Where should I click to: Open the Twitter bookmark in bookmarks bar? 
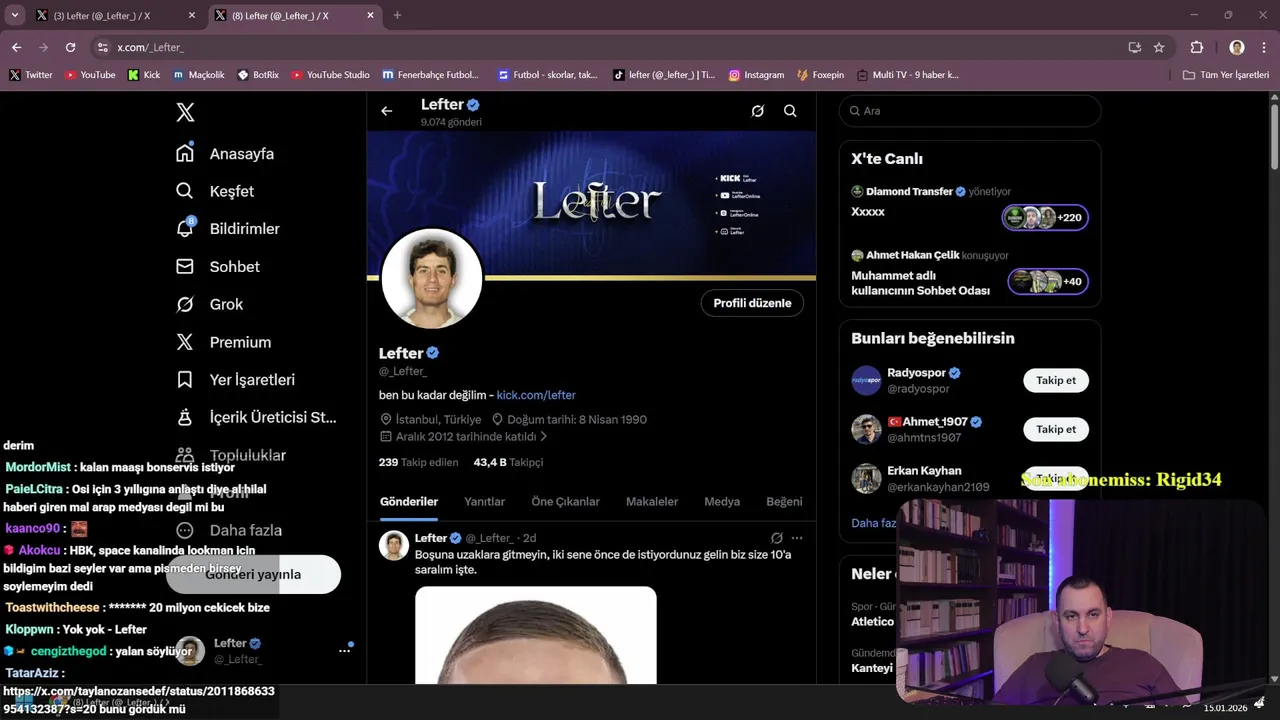(x=30, y=75)
